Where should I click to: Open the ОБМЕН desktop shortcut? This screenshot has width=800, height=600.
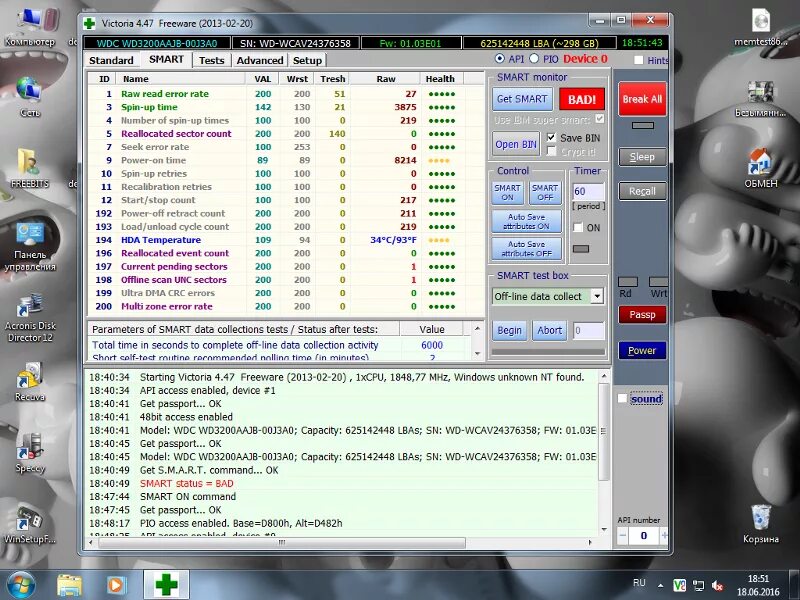(761, 168)
